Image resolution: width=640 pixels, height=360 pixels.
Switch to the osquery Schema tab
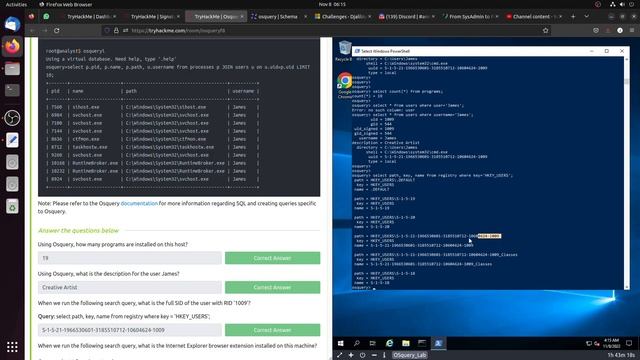279,17
